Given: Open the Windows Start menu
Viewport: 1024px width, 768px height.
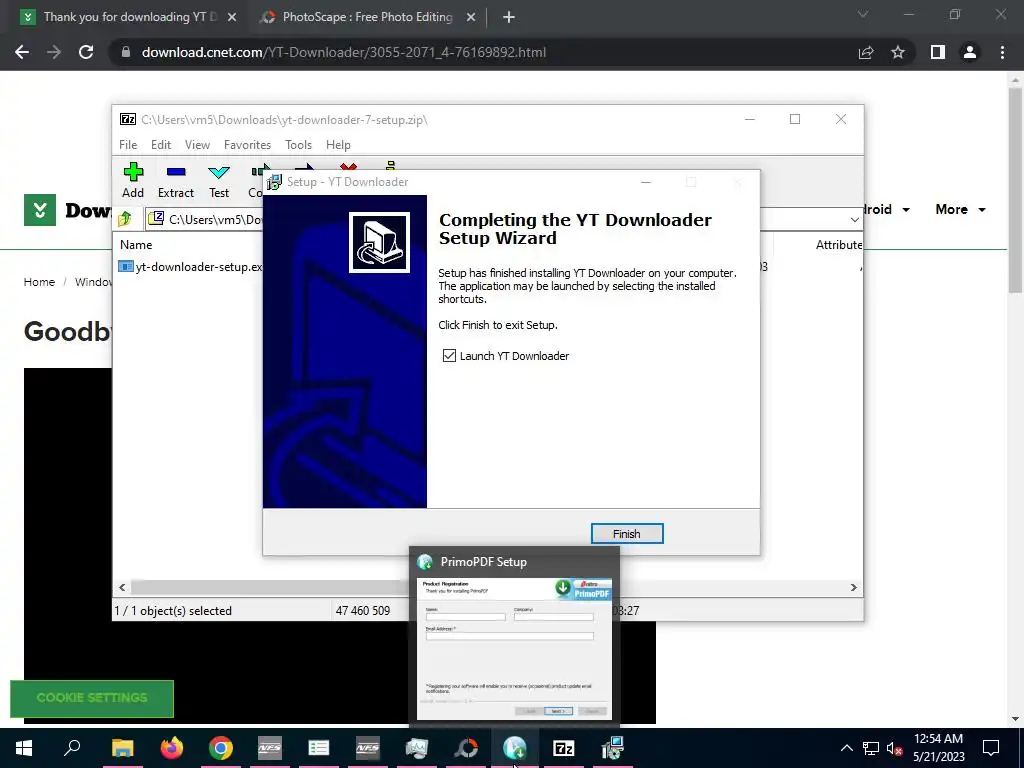Looking at the screenshot, I should (24, 748).
